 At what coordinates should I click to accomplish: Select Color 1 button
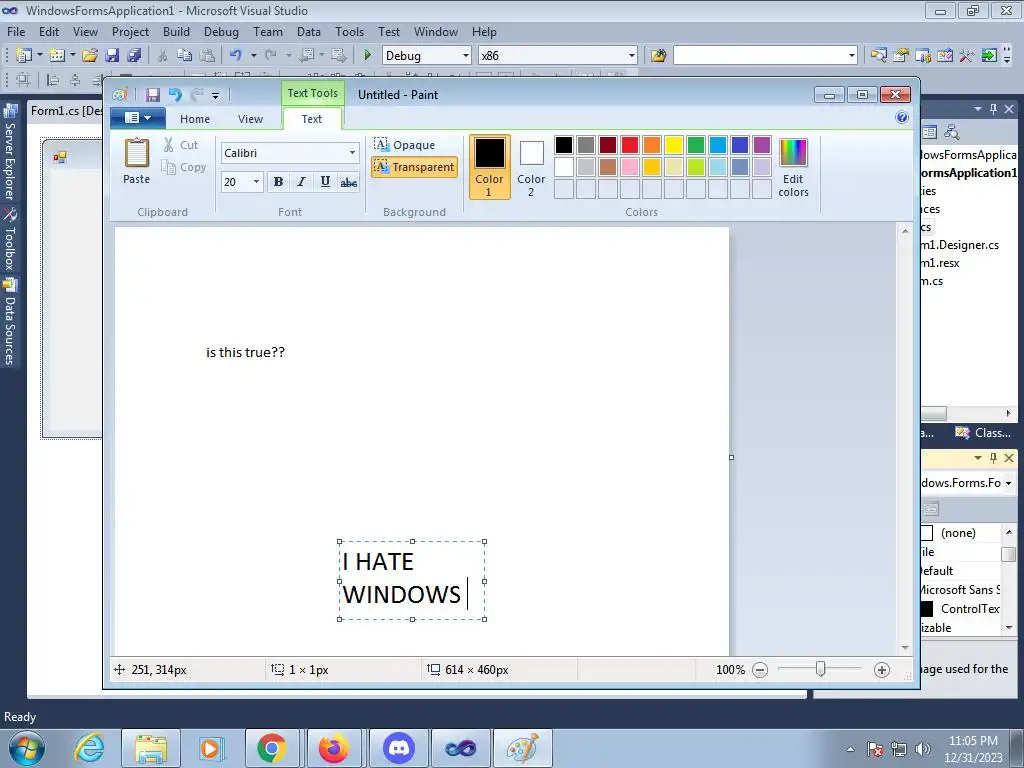point(489,167)
